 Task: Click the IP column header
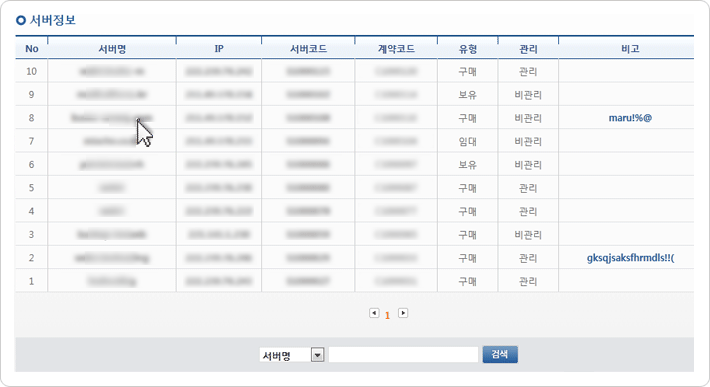219,48
